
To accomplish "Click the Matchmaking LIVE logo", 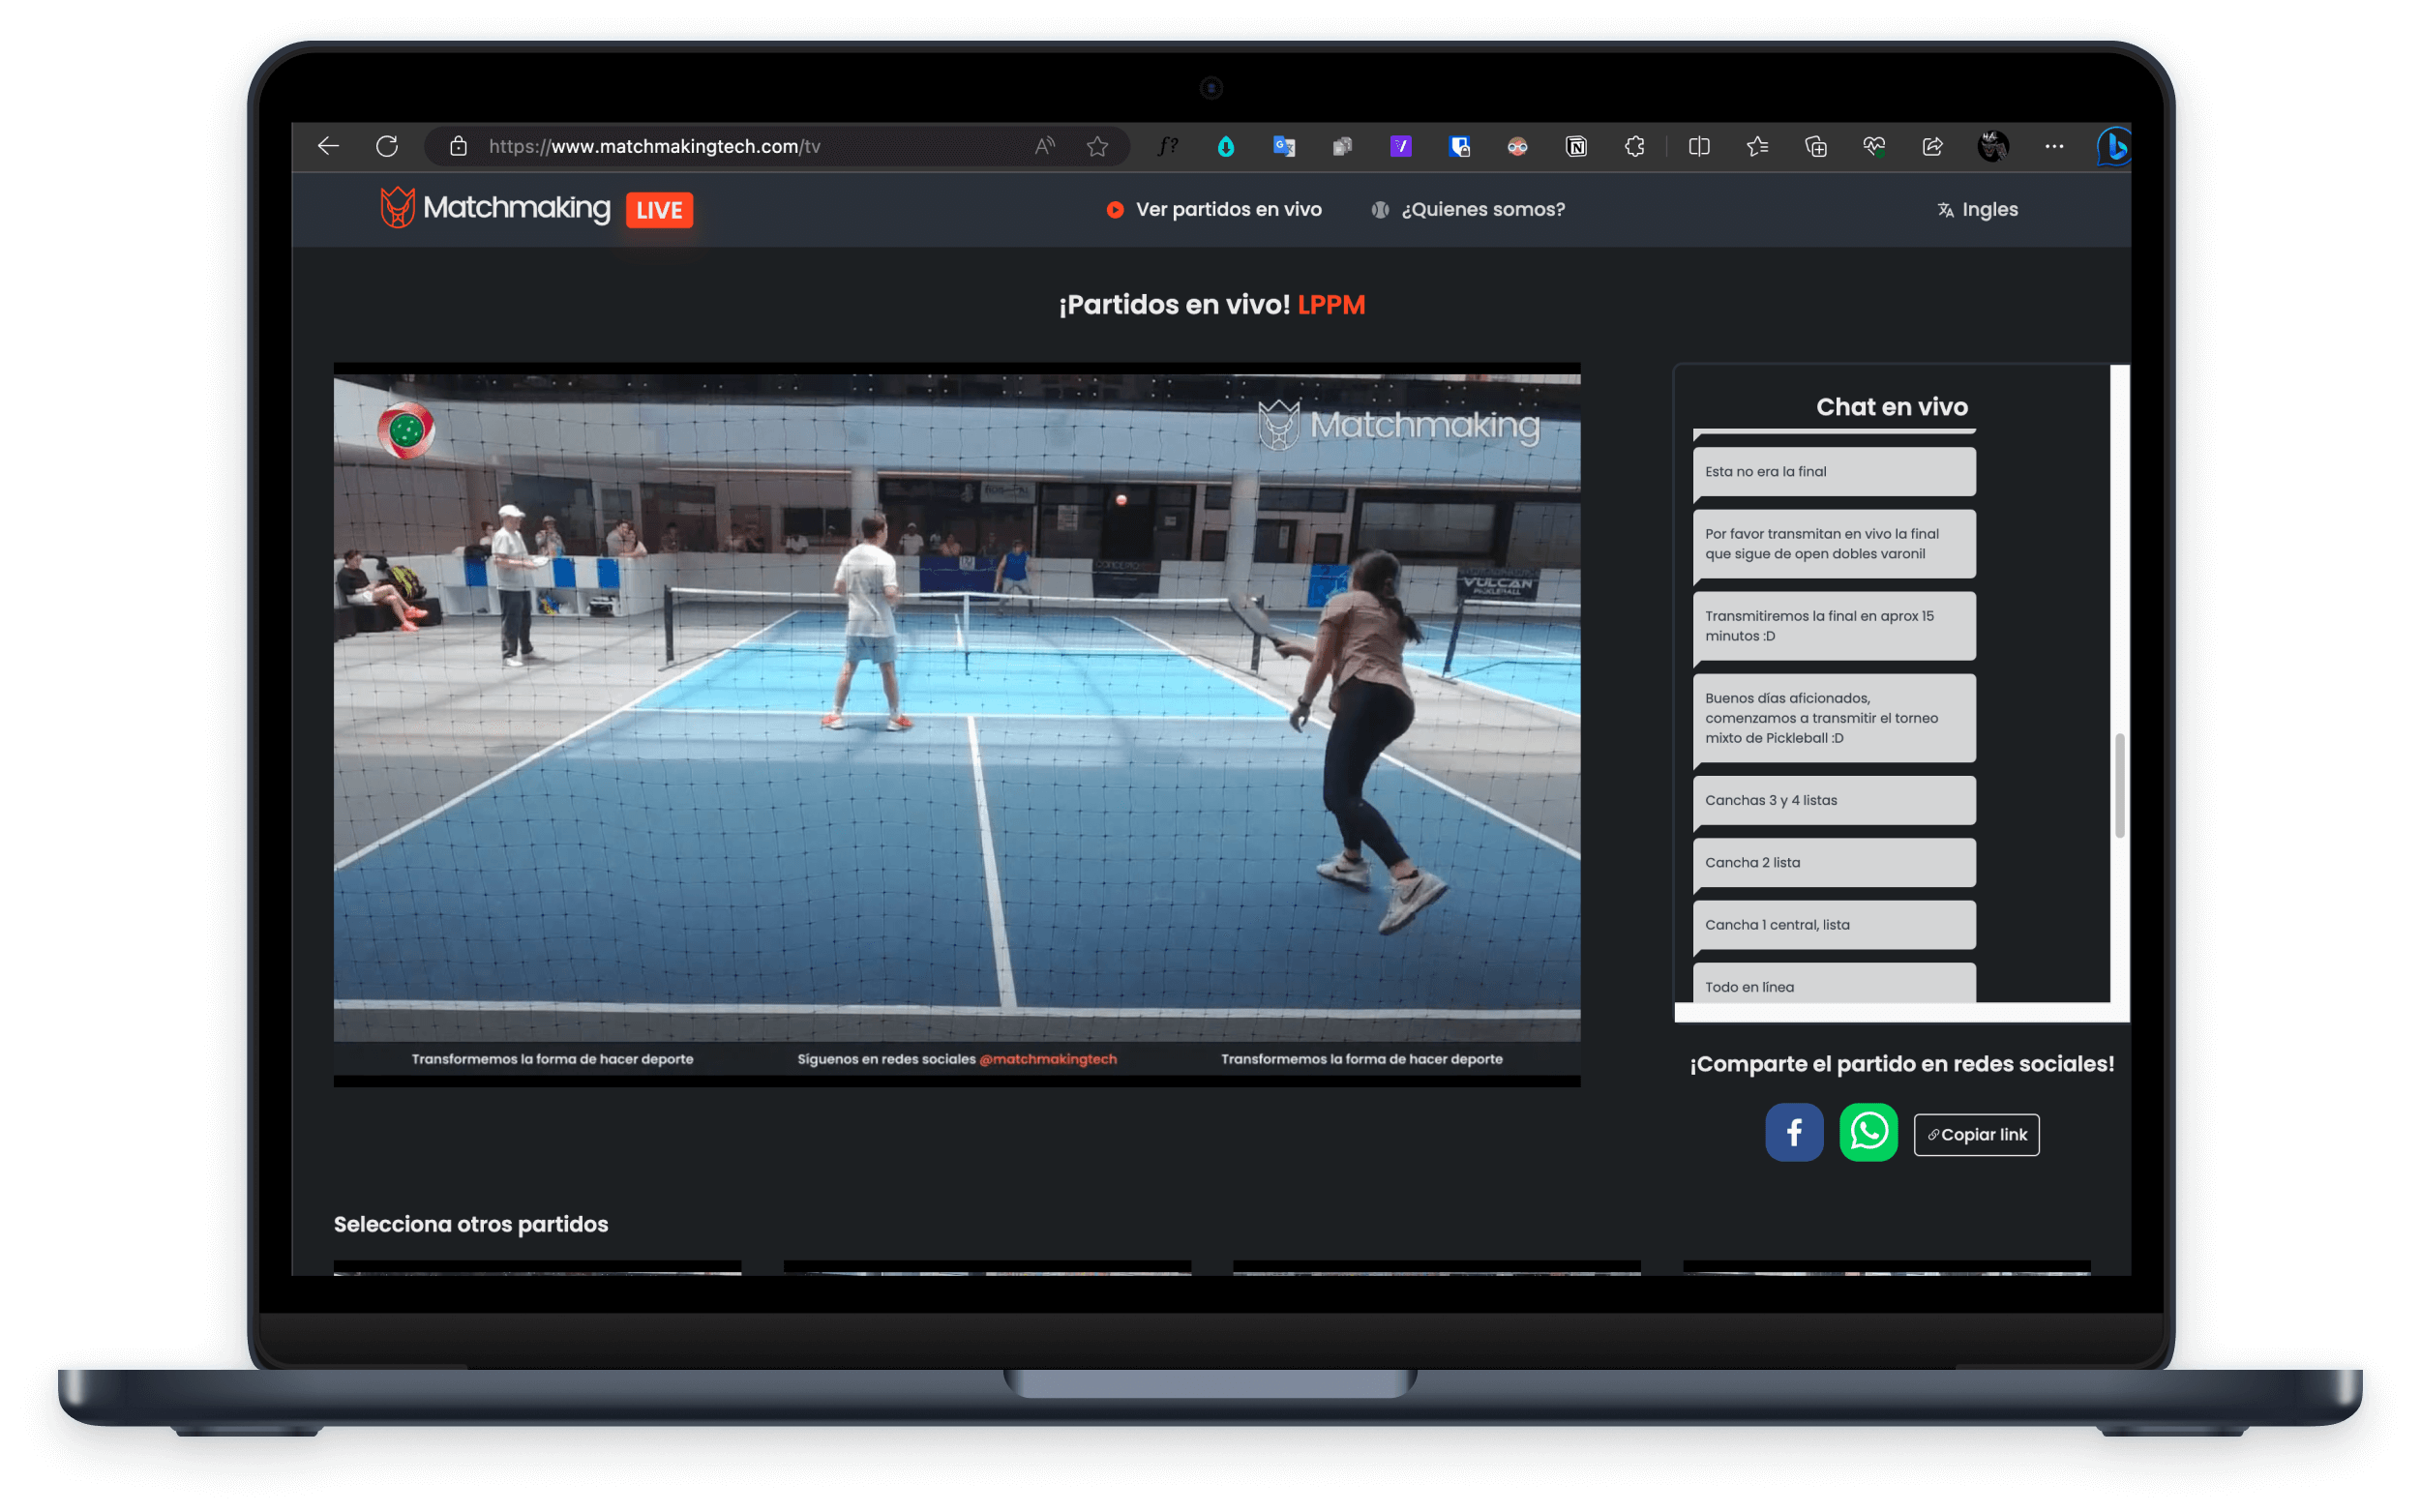I will point(536,208).
